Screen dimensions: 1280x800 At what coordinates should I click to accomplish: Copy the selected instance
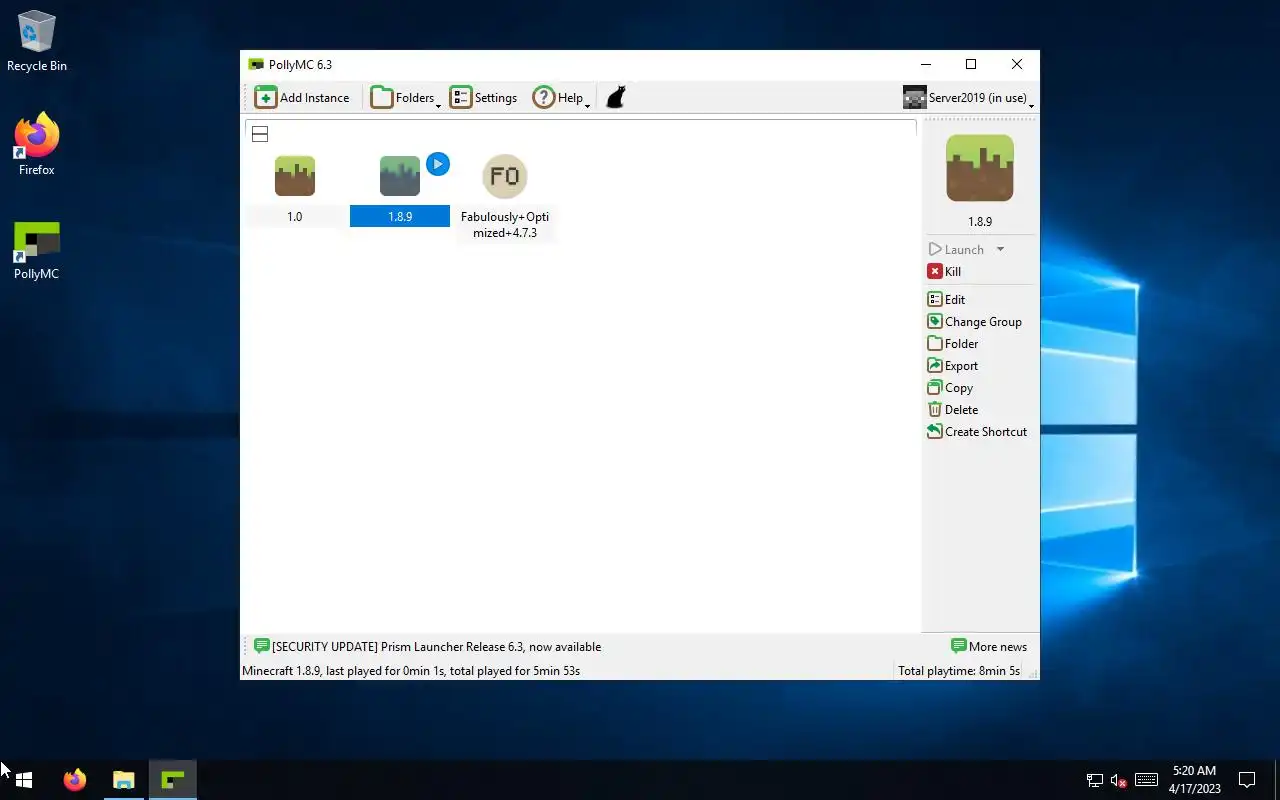click(950, 387)
